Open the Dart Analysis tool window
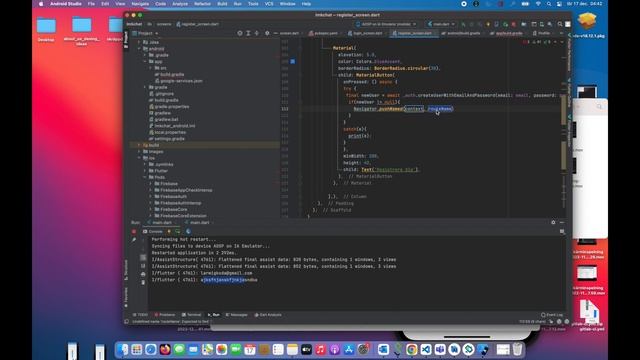The height and width of the screenshot is (360, 640). tap(268, 315)
